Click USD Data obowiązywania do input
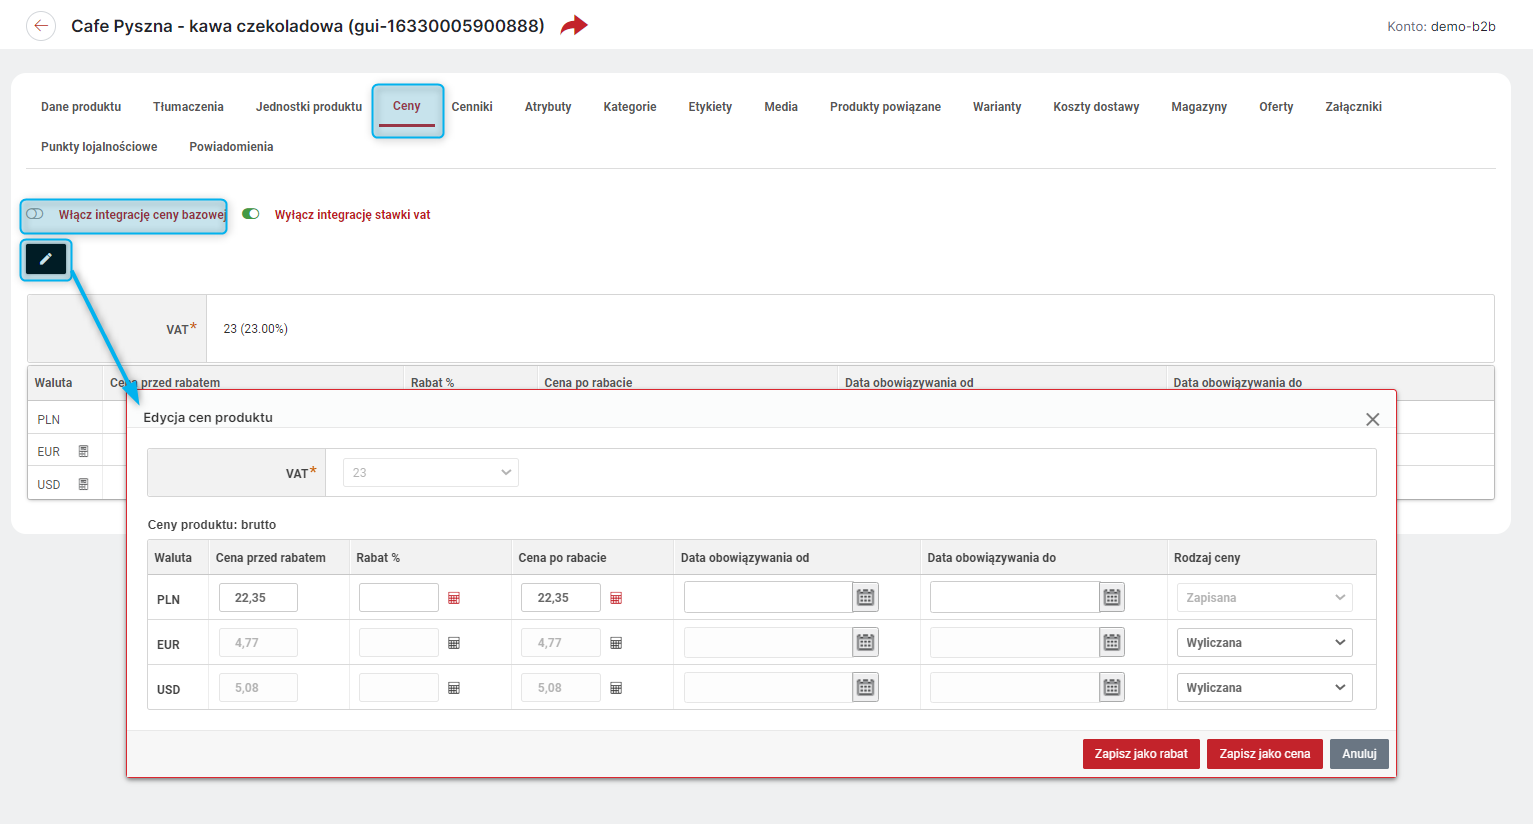This screenshot has height=824, width=1533. [x=1015, y=687]
